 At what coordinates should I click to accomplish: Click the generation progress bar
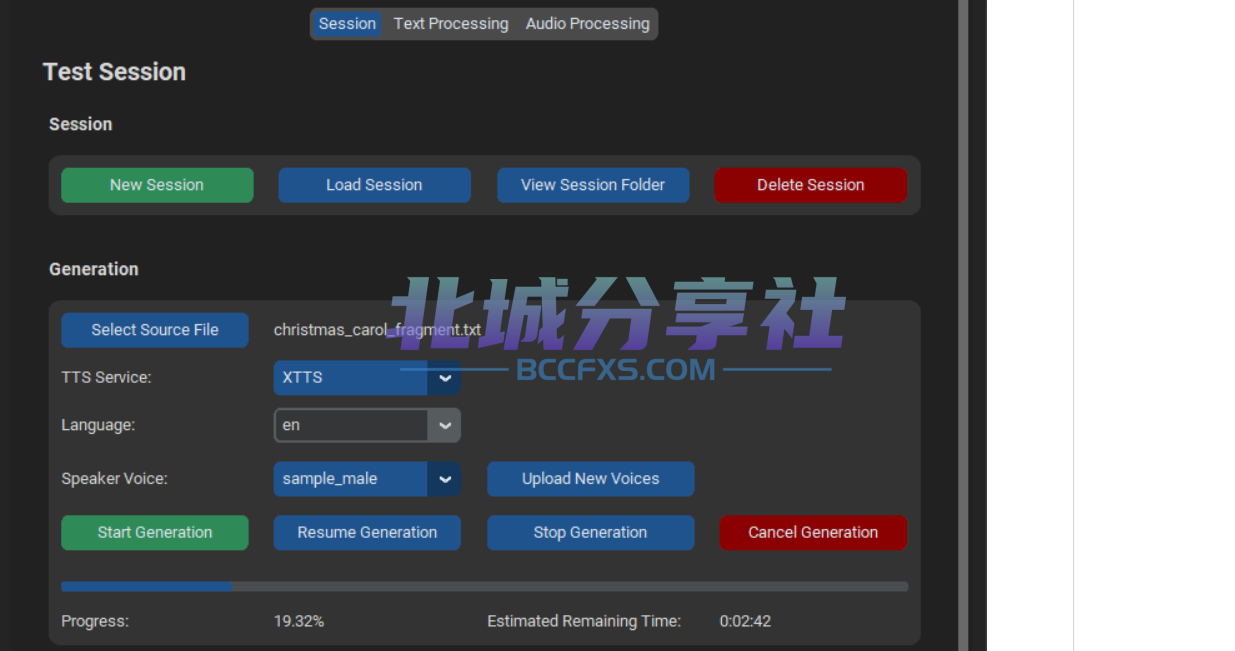pos(485,587)
